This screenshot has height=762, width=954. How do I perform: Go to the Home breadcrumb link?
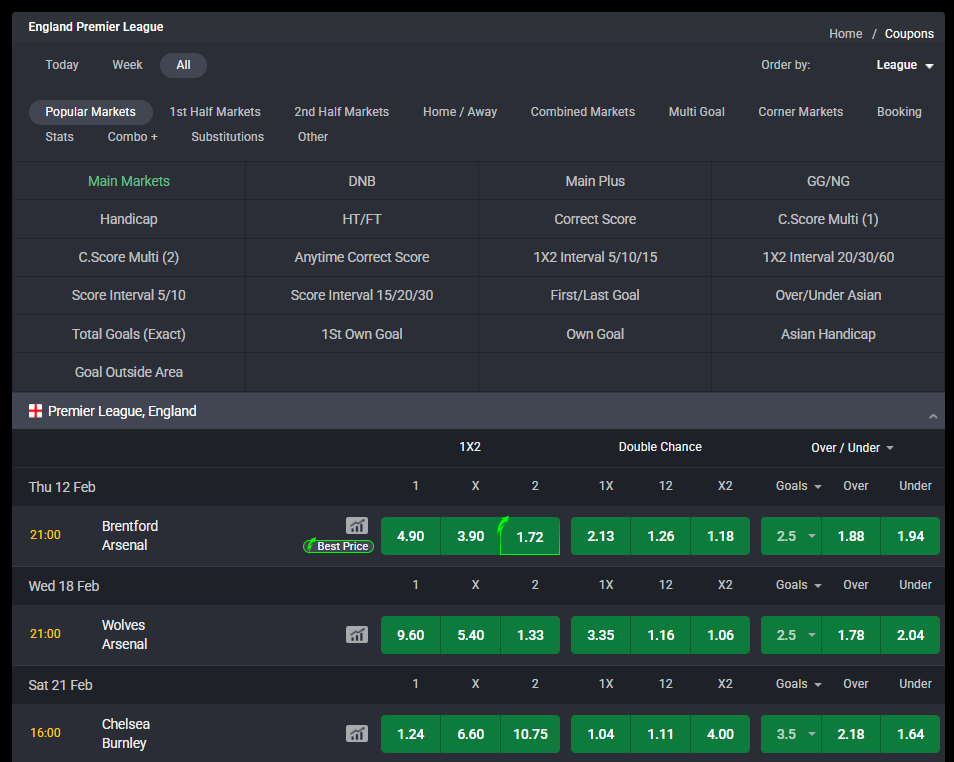coord(845,34)
